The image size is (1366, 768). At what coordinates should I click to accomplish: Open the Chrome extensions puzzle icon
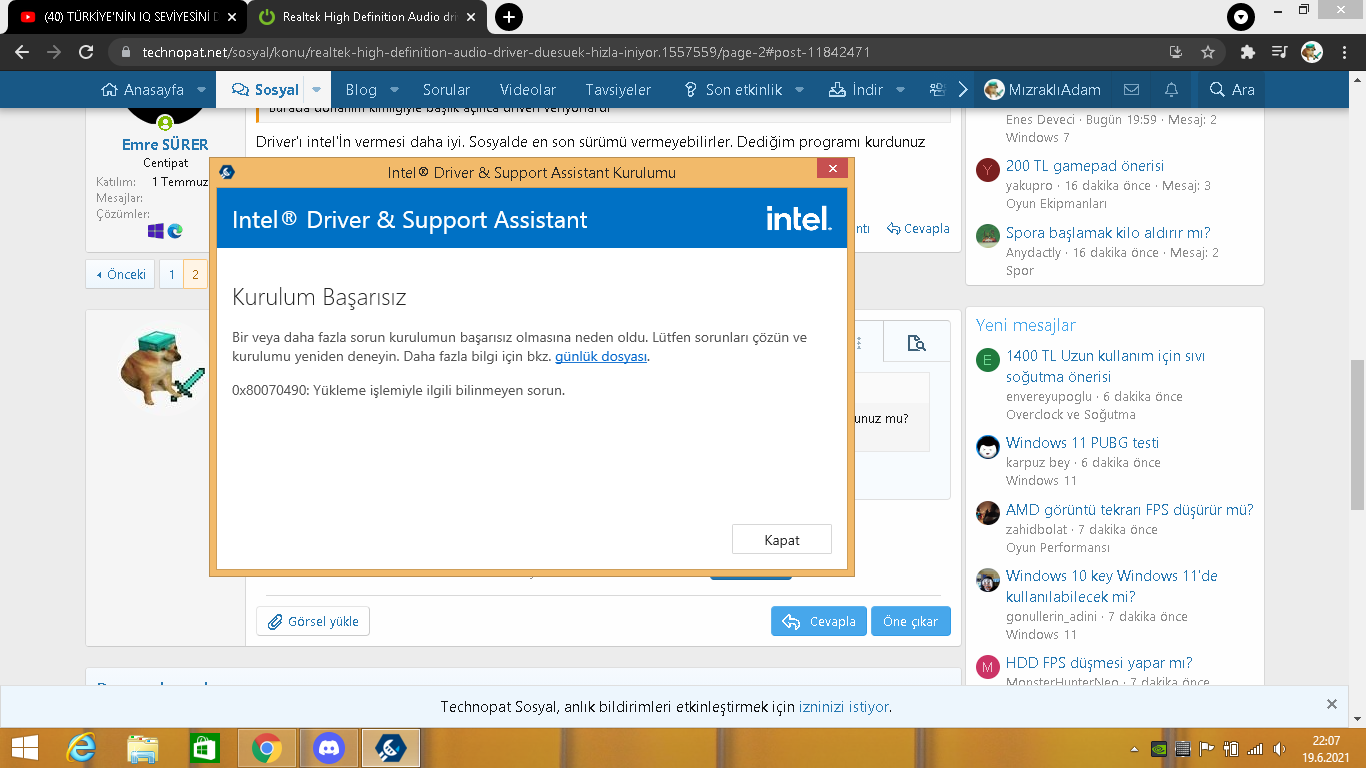pos(1248,52)
